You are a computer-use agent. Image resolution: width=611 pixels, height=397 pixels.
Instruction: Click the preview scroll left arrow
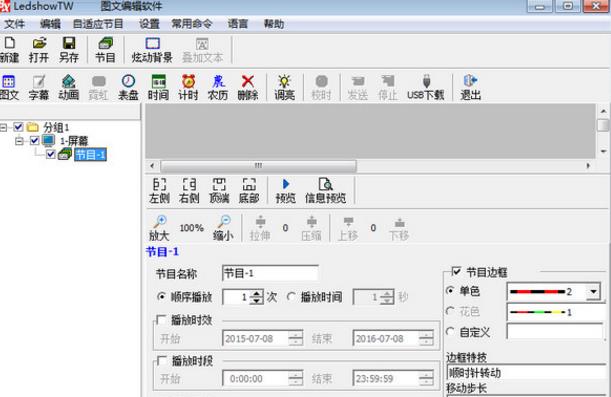tap(152, 166)
